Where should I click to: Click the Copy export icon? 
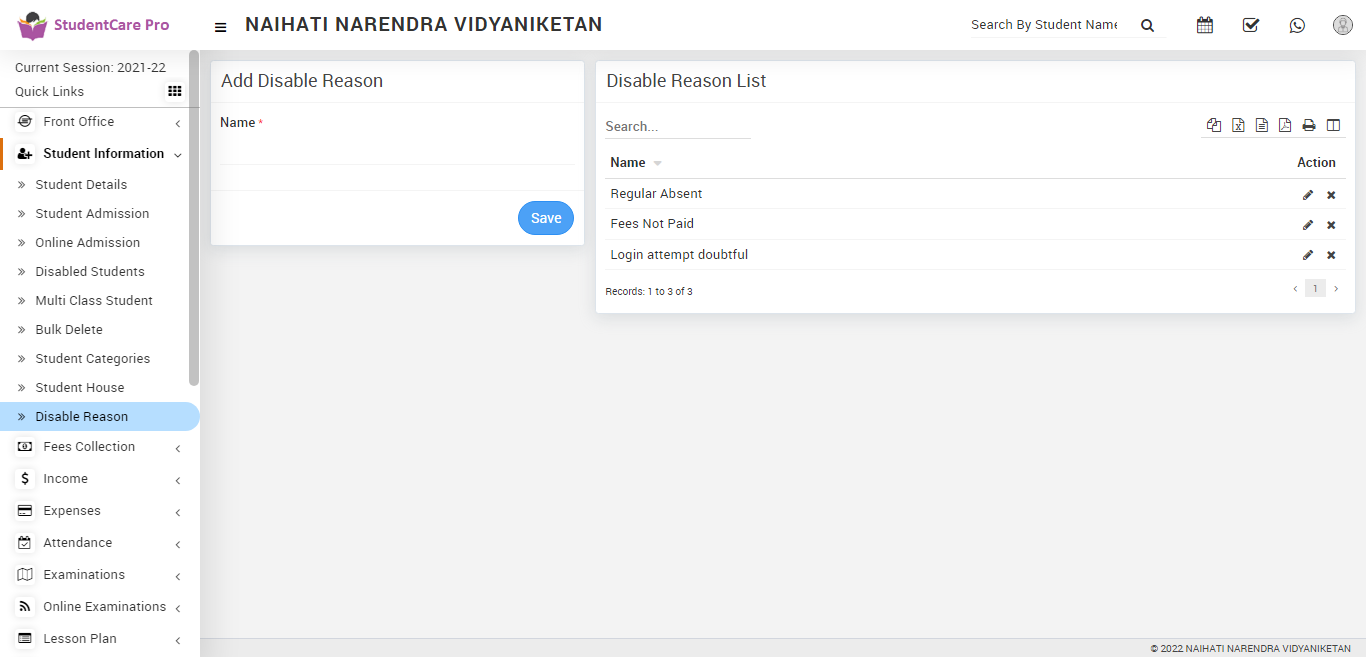[1214, 125]
